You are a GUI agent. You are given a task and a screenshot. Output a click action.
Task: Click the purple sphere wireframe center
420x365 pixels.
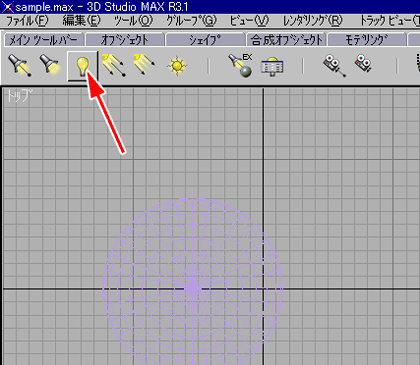pyautogui.click(x=192, y=288)
